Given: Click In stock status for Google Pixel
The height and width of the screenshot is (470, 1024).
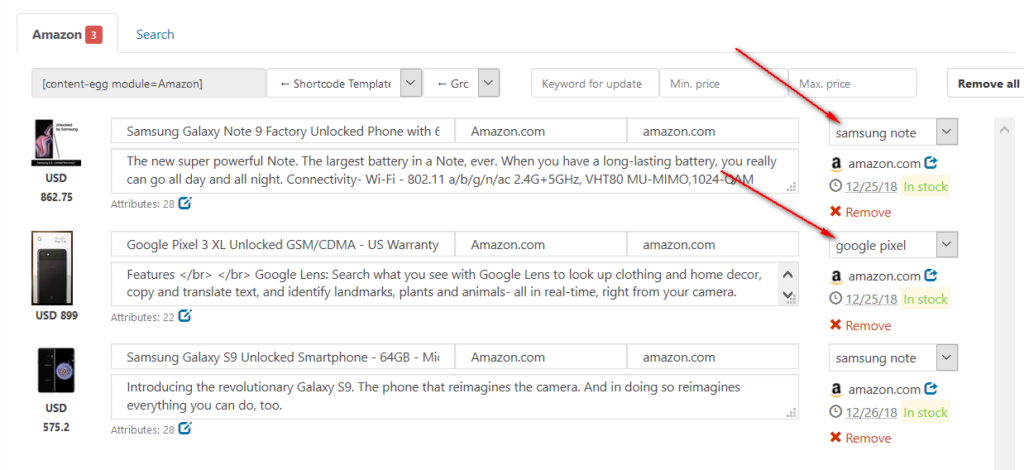Looking at the screenshot, I should (925, 300).
